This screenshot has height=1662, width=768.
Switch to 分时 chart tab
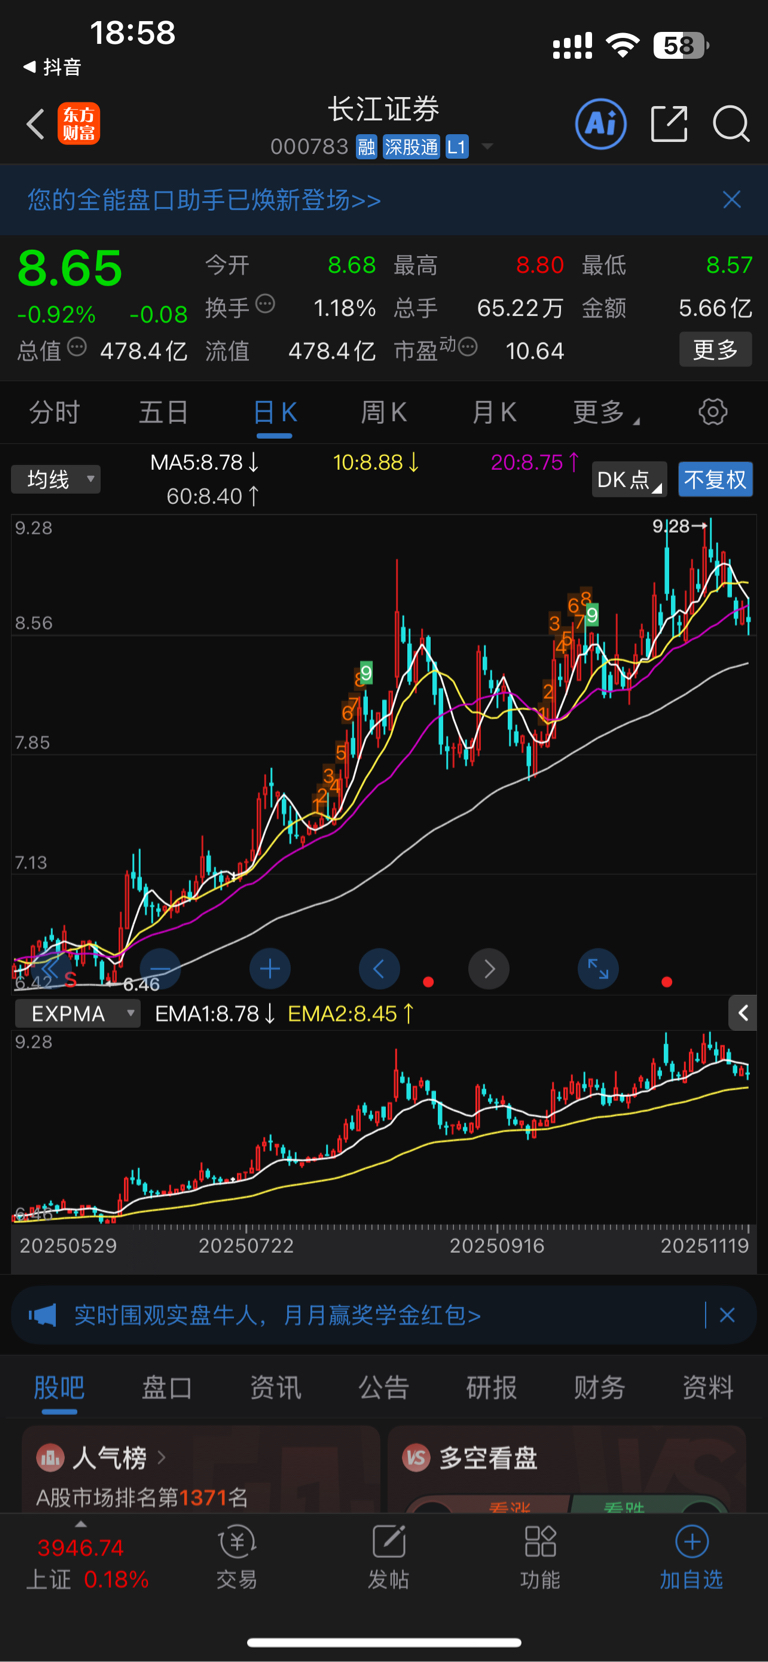coord(54,412)
